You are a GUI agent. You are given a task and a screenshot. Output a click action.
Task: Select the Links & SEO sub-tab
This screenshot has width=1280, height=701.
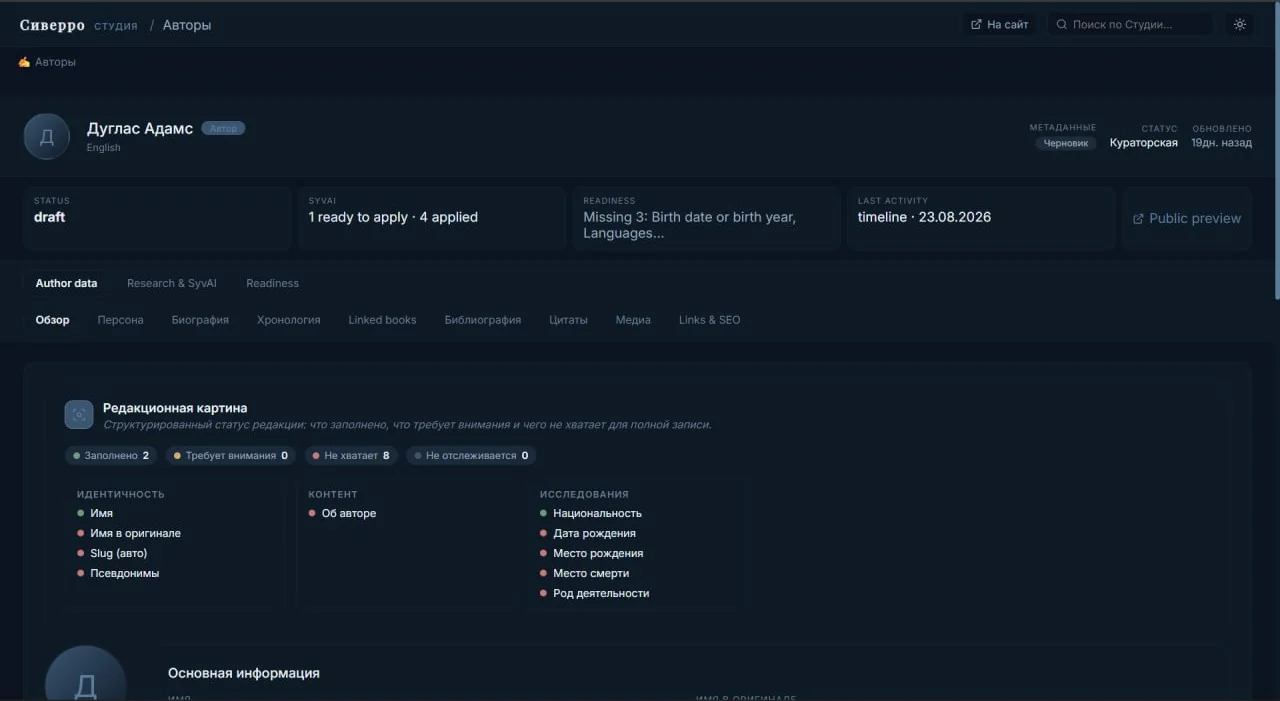tap(710, 320)
